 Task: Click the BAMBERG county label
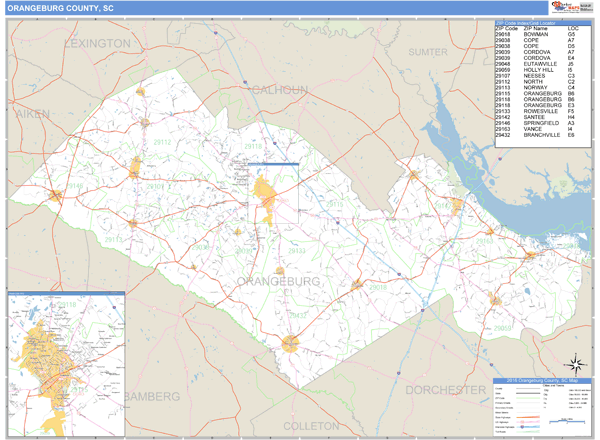(x=152, y=396)
